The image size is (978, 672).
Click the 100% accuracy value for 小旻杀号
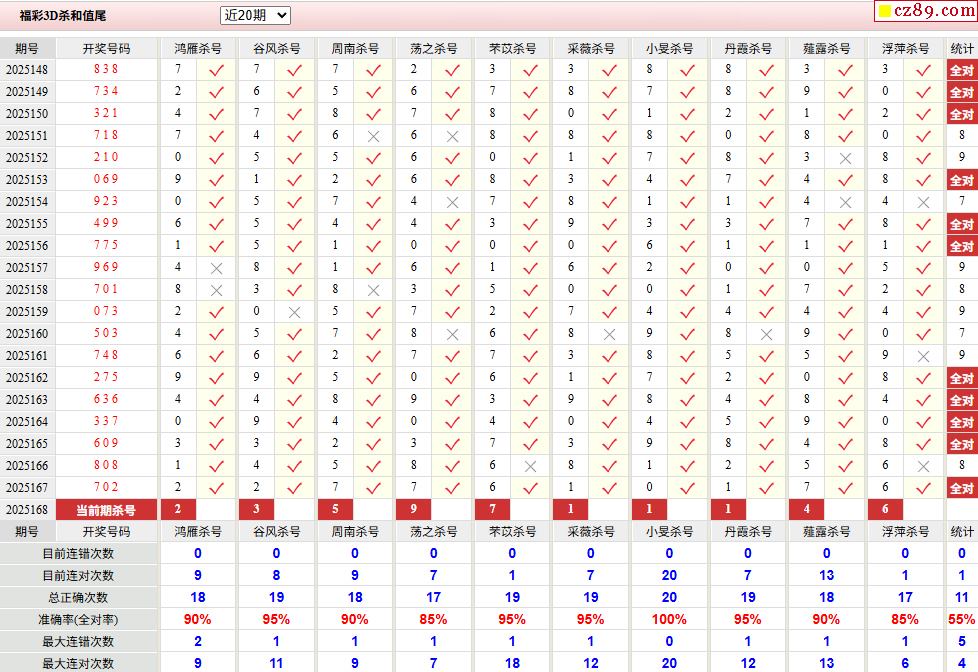click(669, 620)
